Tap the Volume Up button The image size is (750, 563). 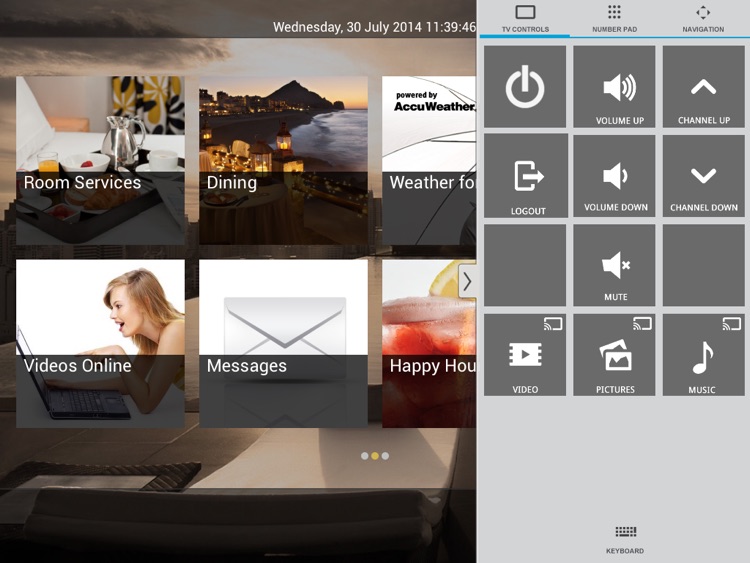click(614, 87)
